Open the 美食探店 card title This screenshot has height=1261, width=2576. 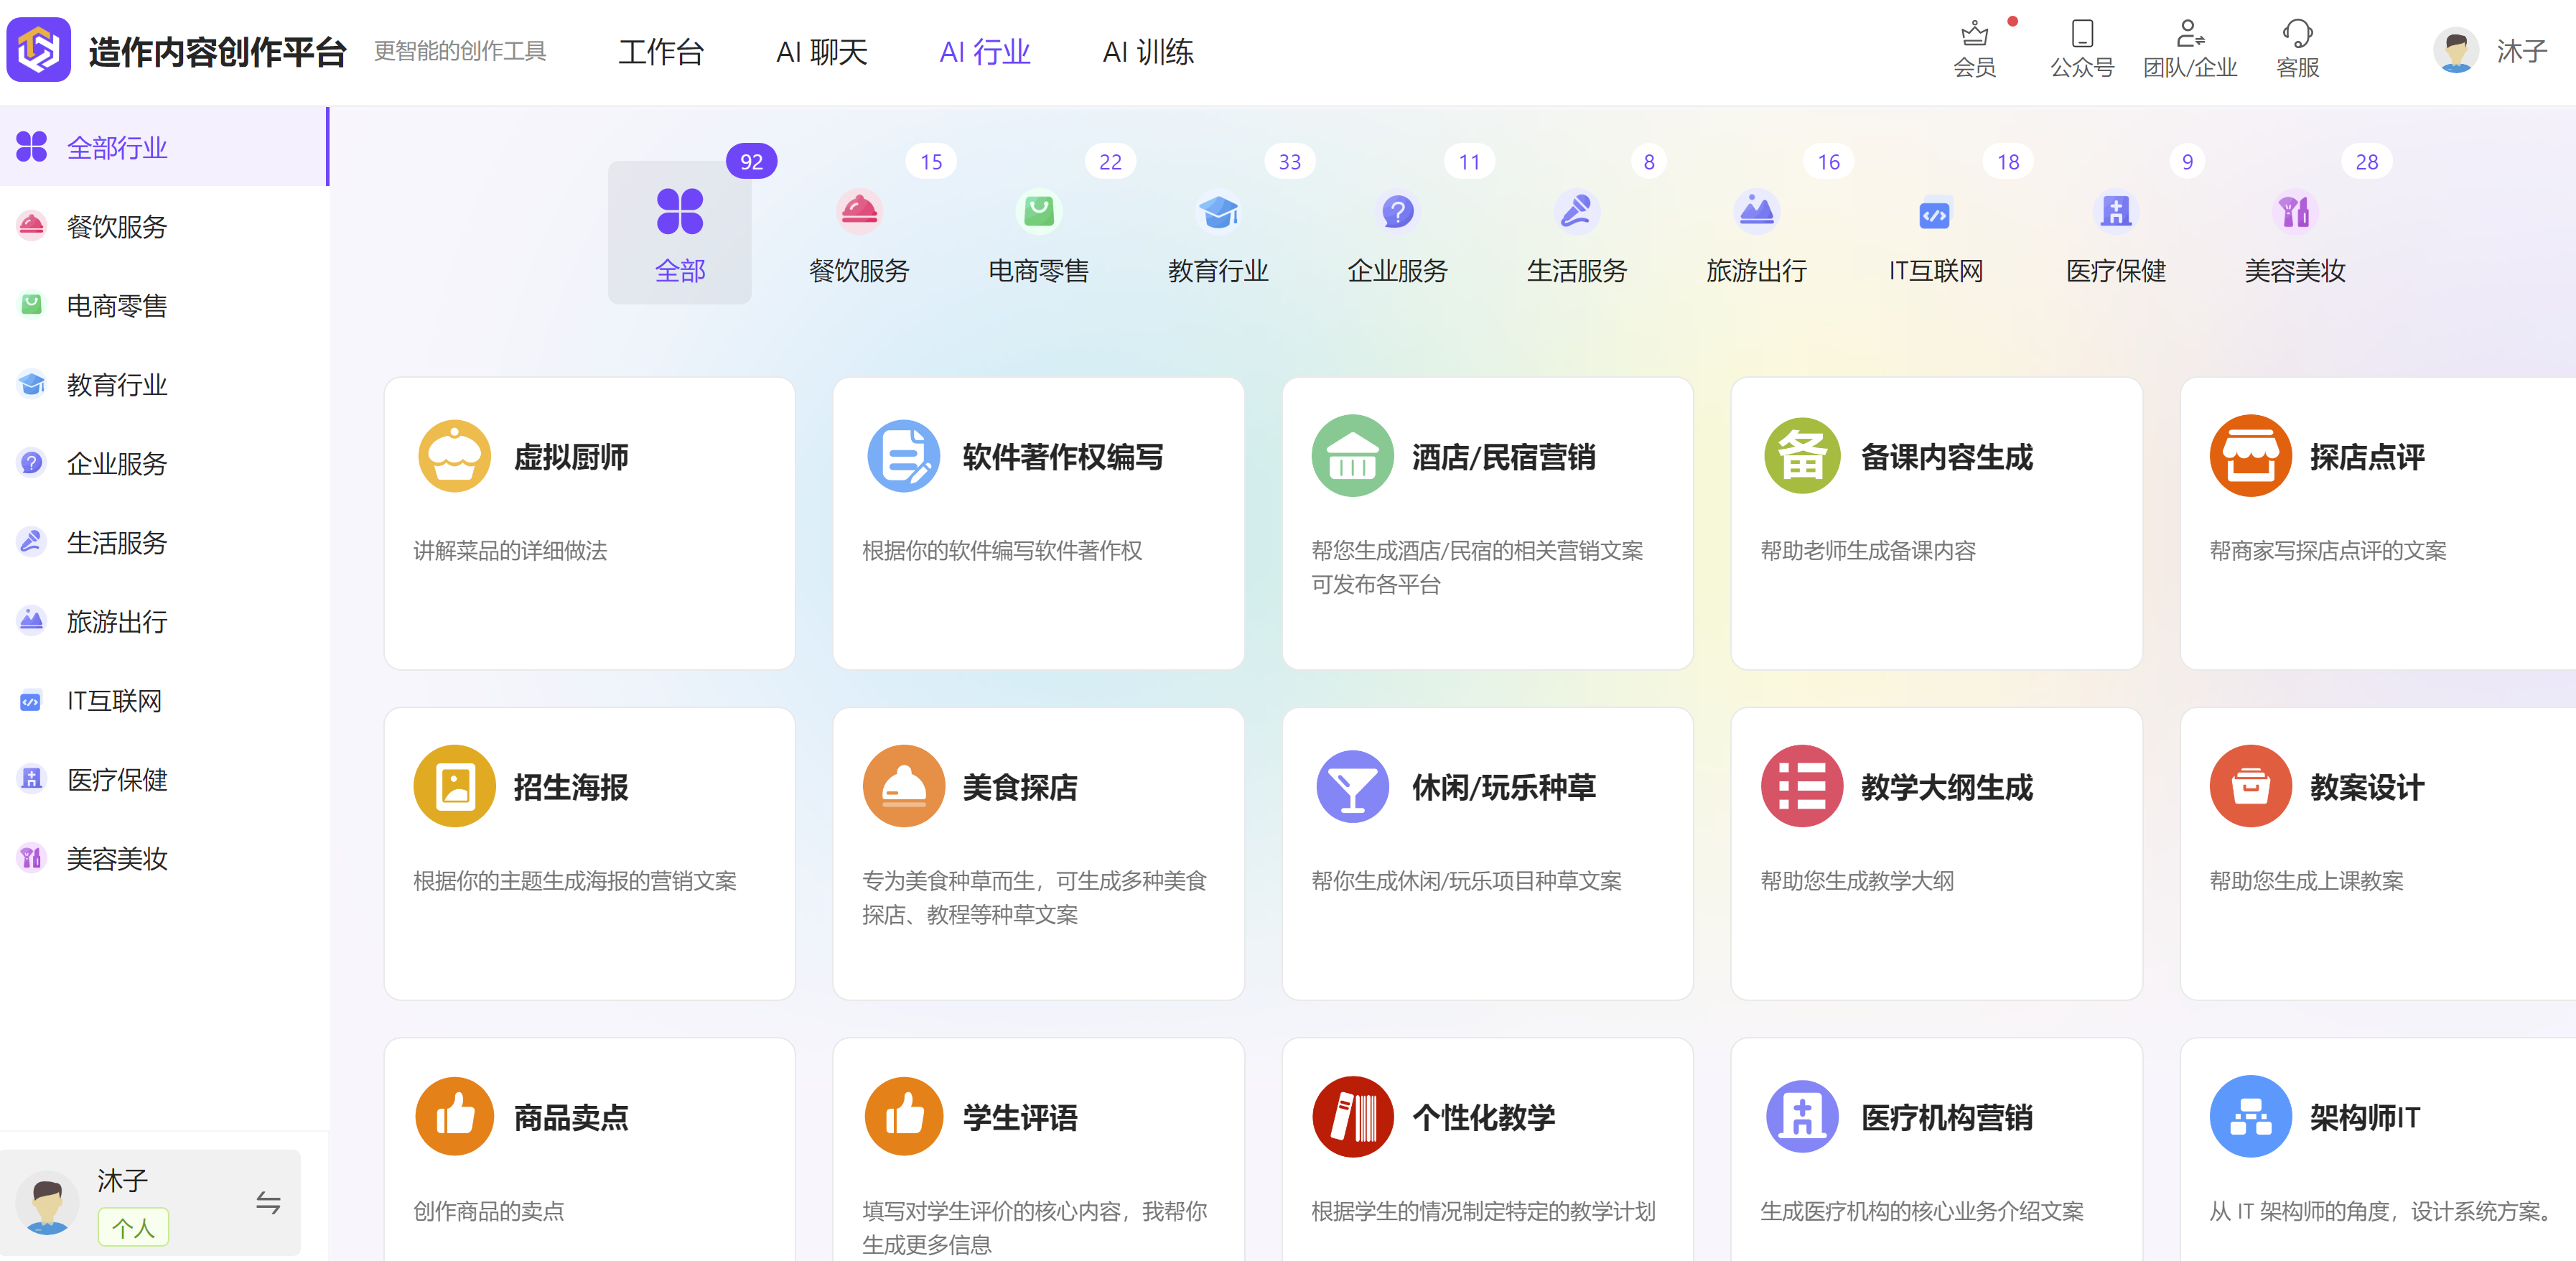[x=1020, y=787]
